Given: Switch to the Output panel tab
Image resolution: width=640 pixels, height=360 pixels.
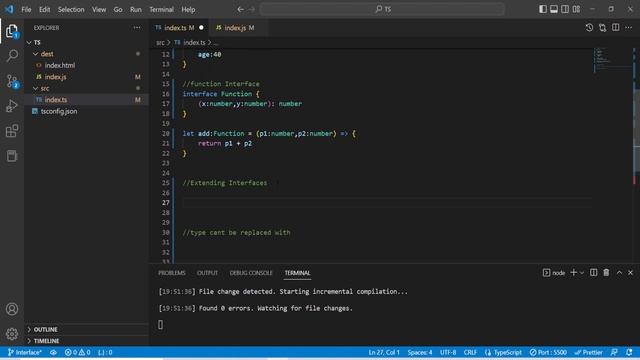Looking at the screenshot, I should point(207,273).
